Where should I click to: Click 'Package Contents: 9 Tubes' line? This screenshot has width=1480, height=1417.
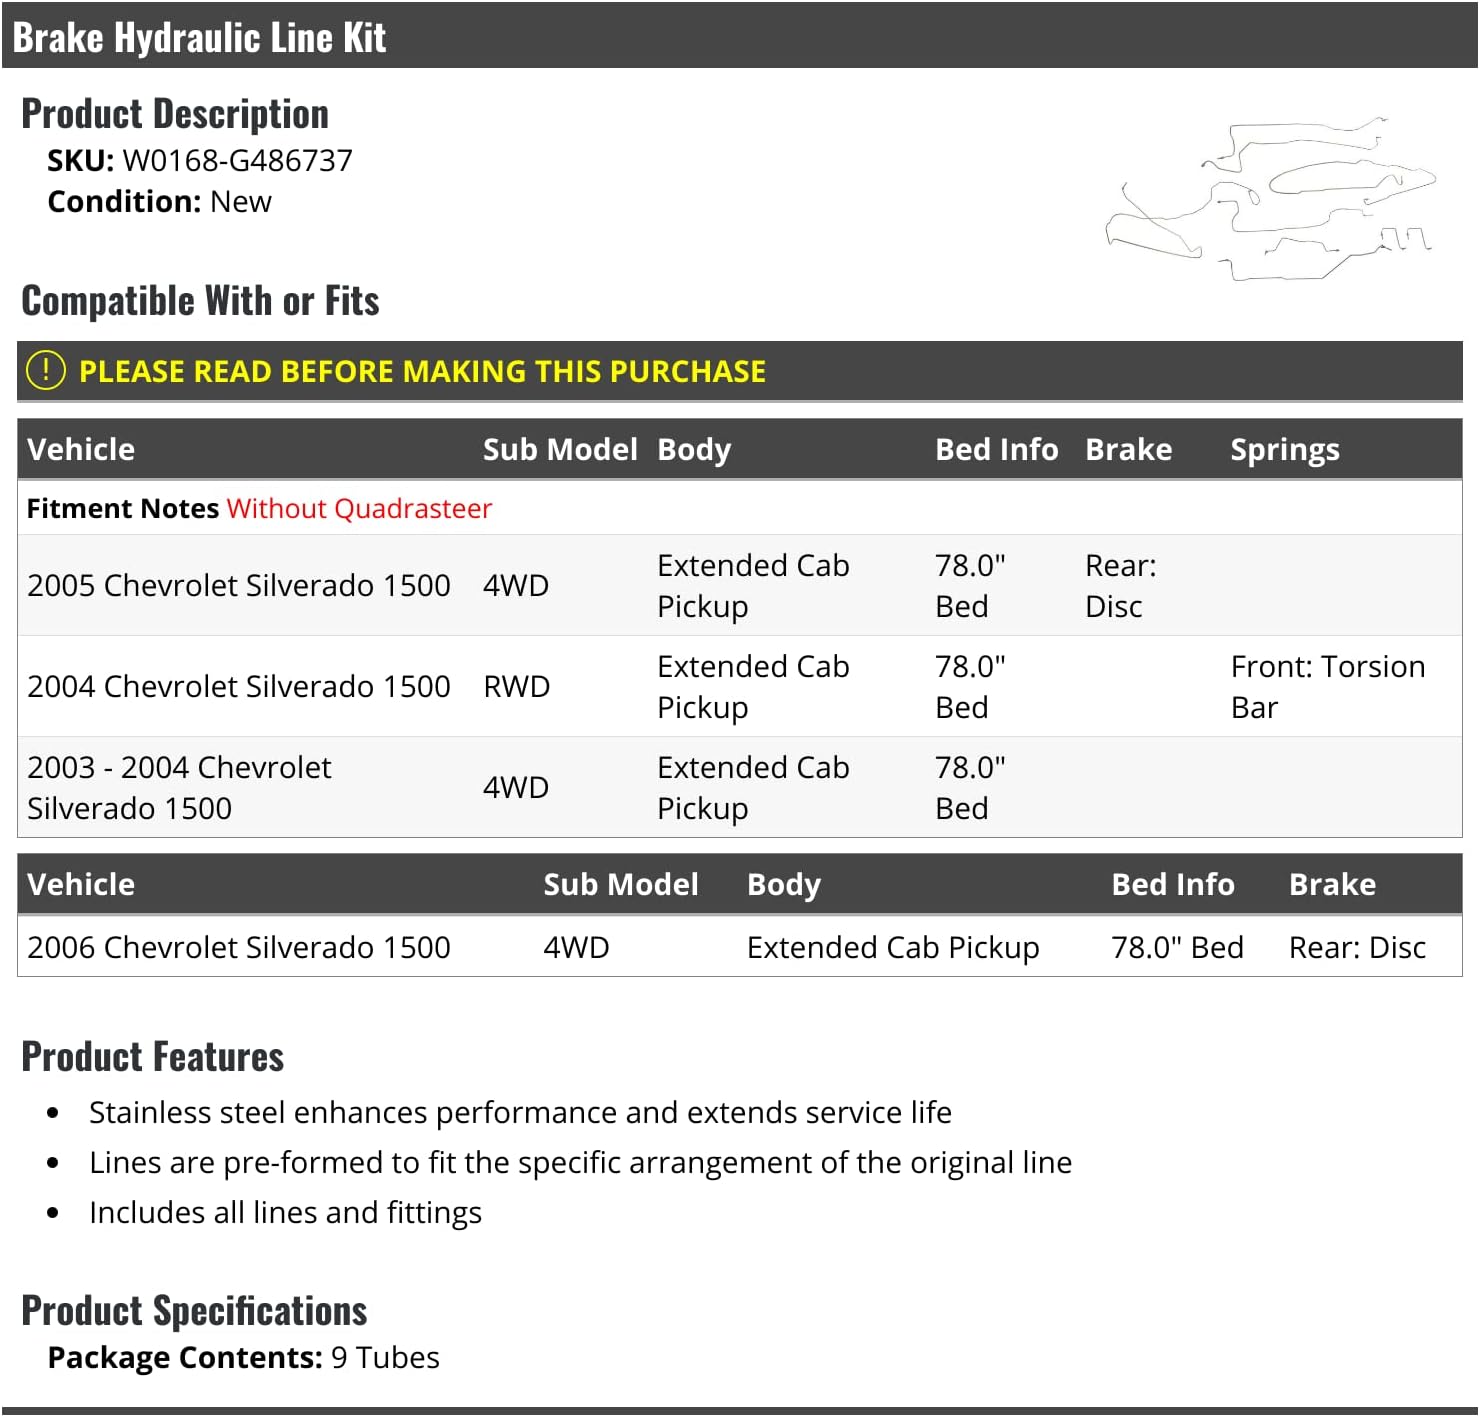[x=244, y=1358]
